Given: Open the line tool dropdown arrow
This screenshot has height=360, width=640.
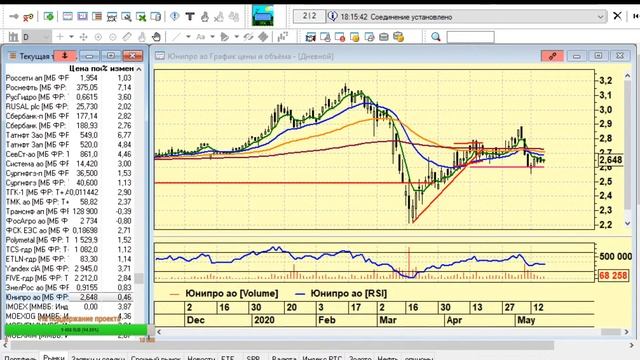Looking at the screenshot, I should [x=188, y=37].
